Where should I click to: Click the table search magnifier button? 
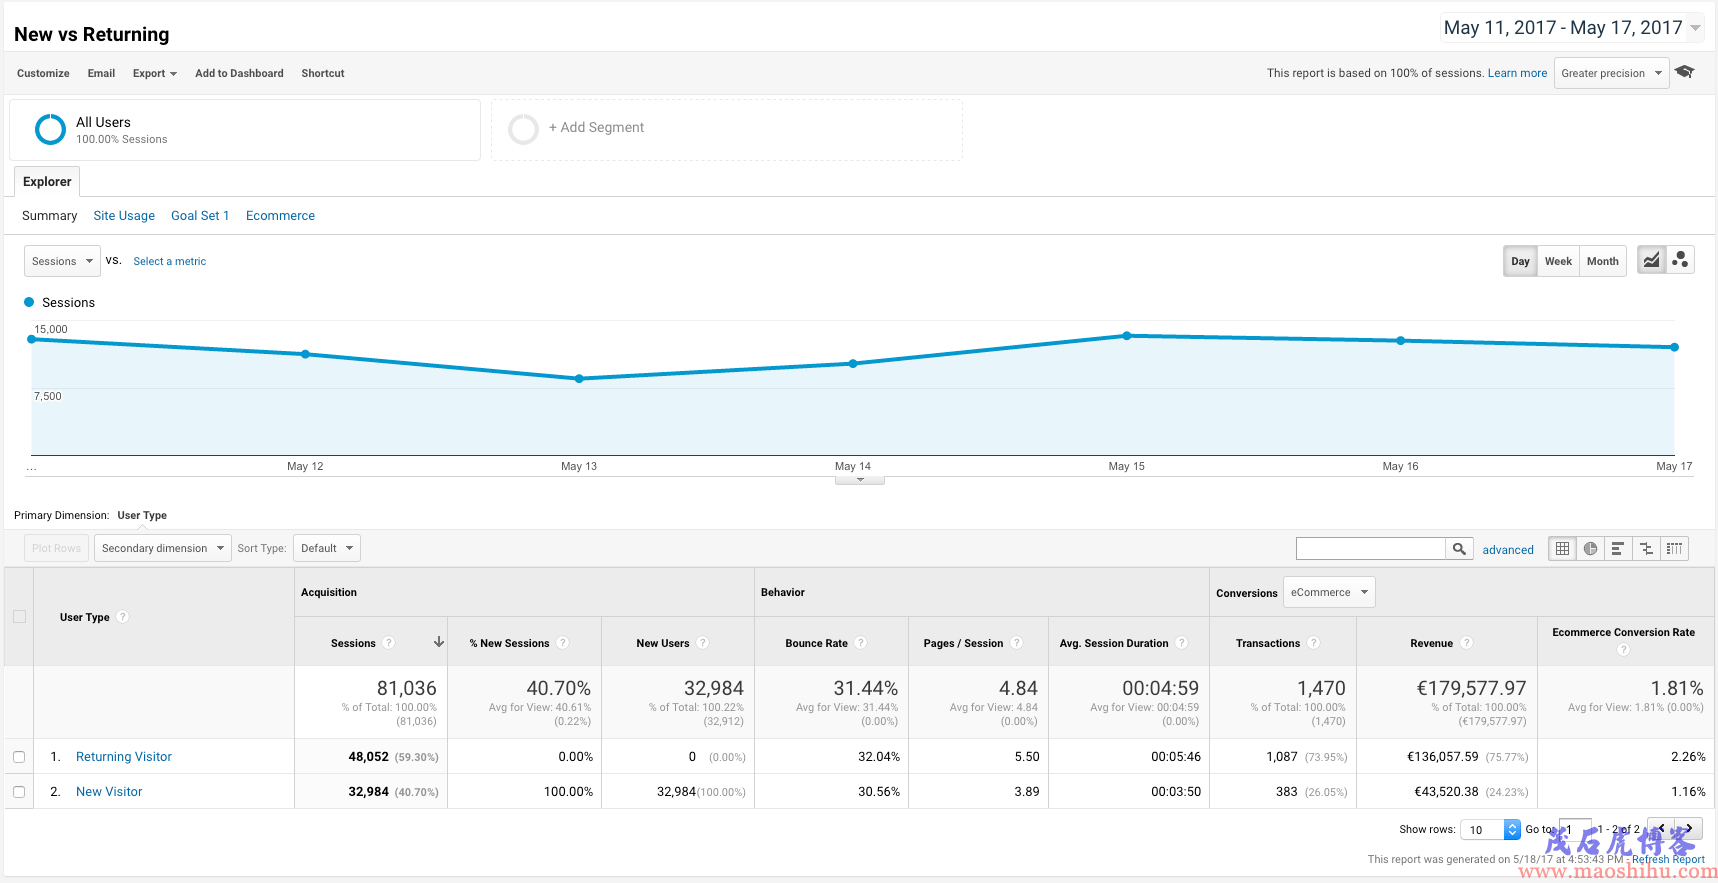click(x=1459, y=548)
